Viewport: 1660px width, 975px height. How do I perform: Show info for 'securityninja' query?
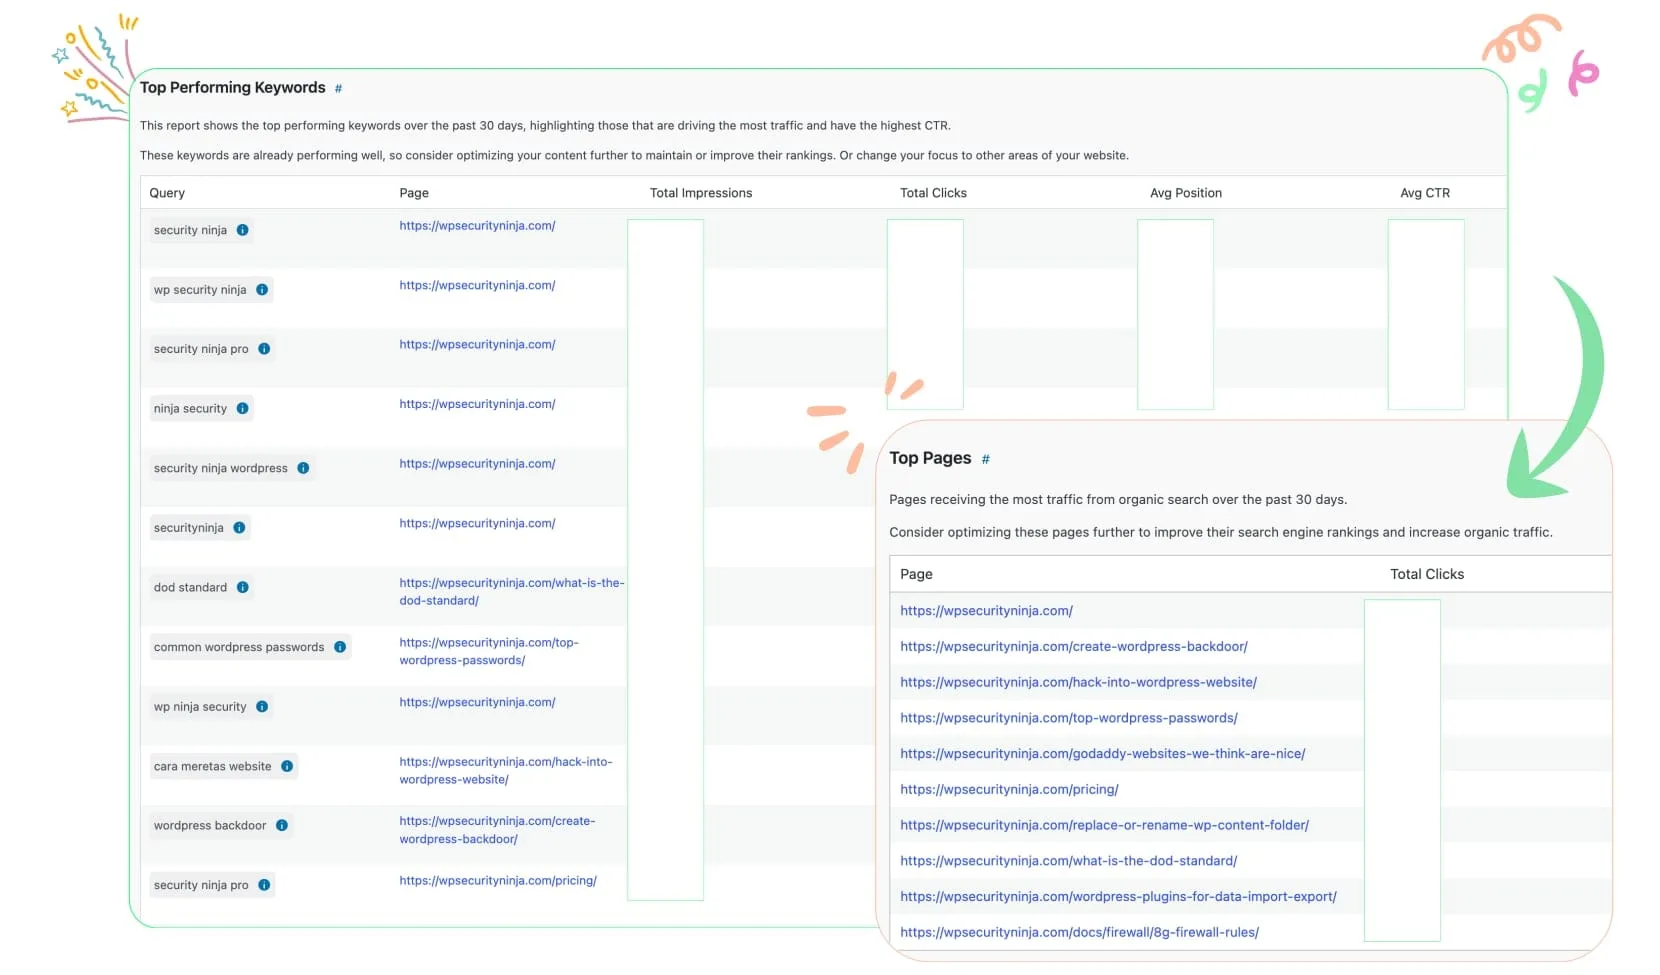[x=239, y=528]
